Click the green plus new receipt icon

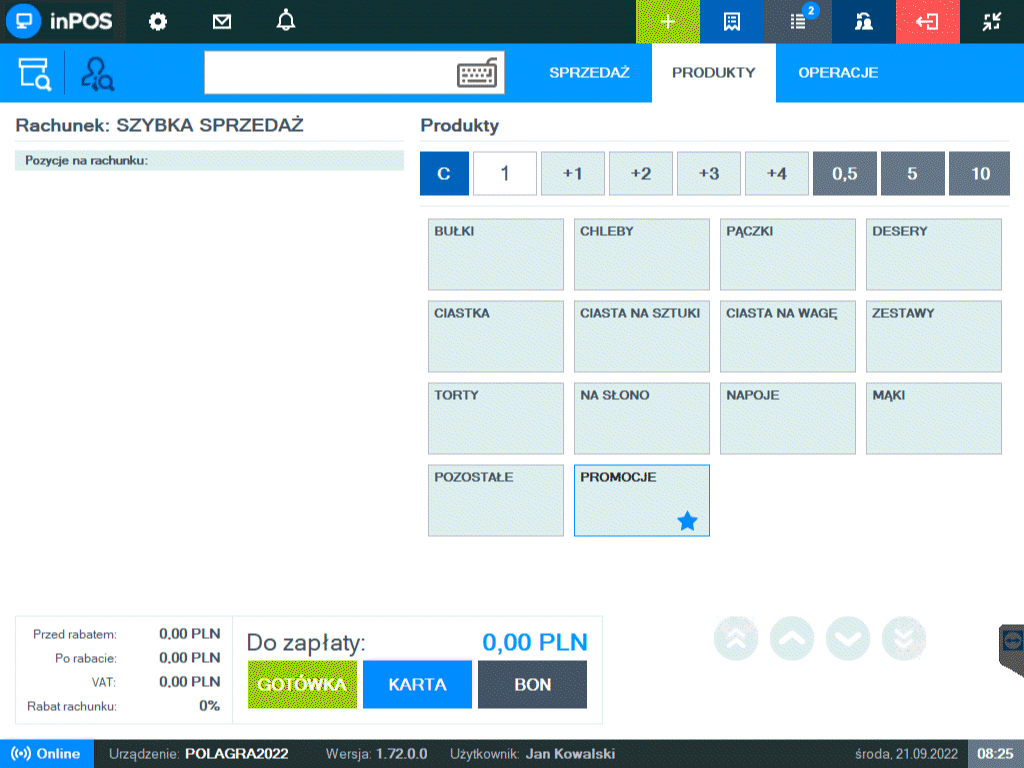667,22
